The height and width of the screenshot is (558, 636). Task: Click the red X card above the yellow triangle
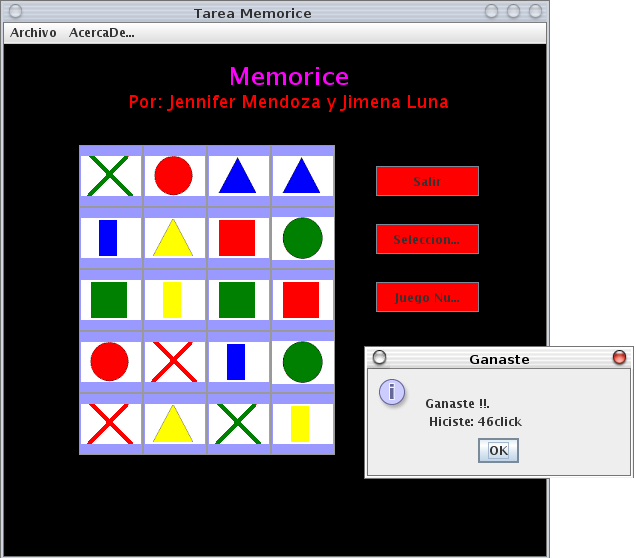click(175, 362)
